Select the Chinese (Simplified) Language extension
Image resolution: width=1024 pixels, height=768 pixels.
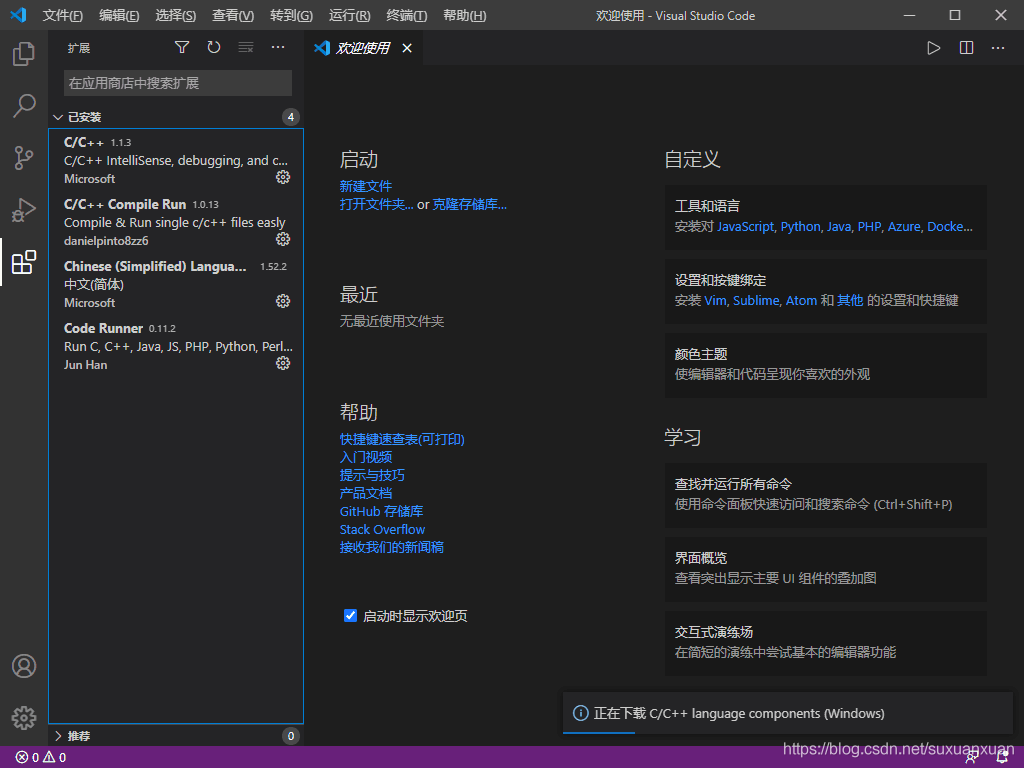[x=176, y=284]
